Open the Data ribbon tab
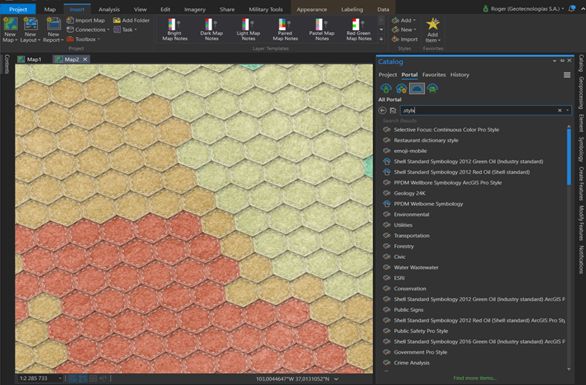Viewport: 586px width, 385px height. [x=383, y=9]
